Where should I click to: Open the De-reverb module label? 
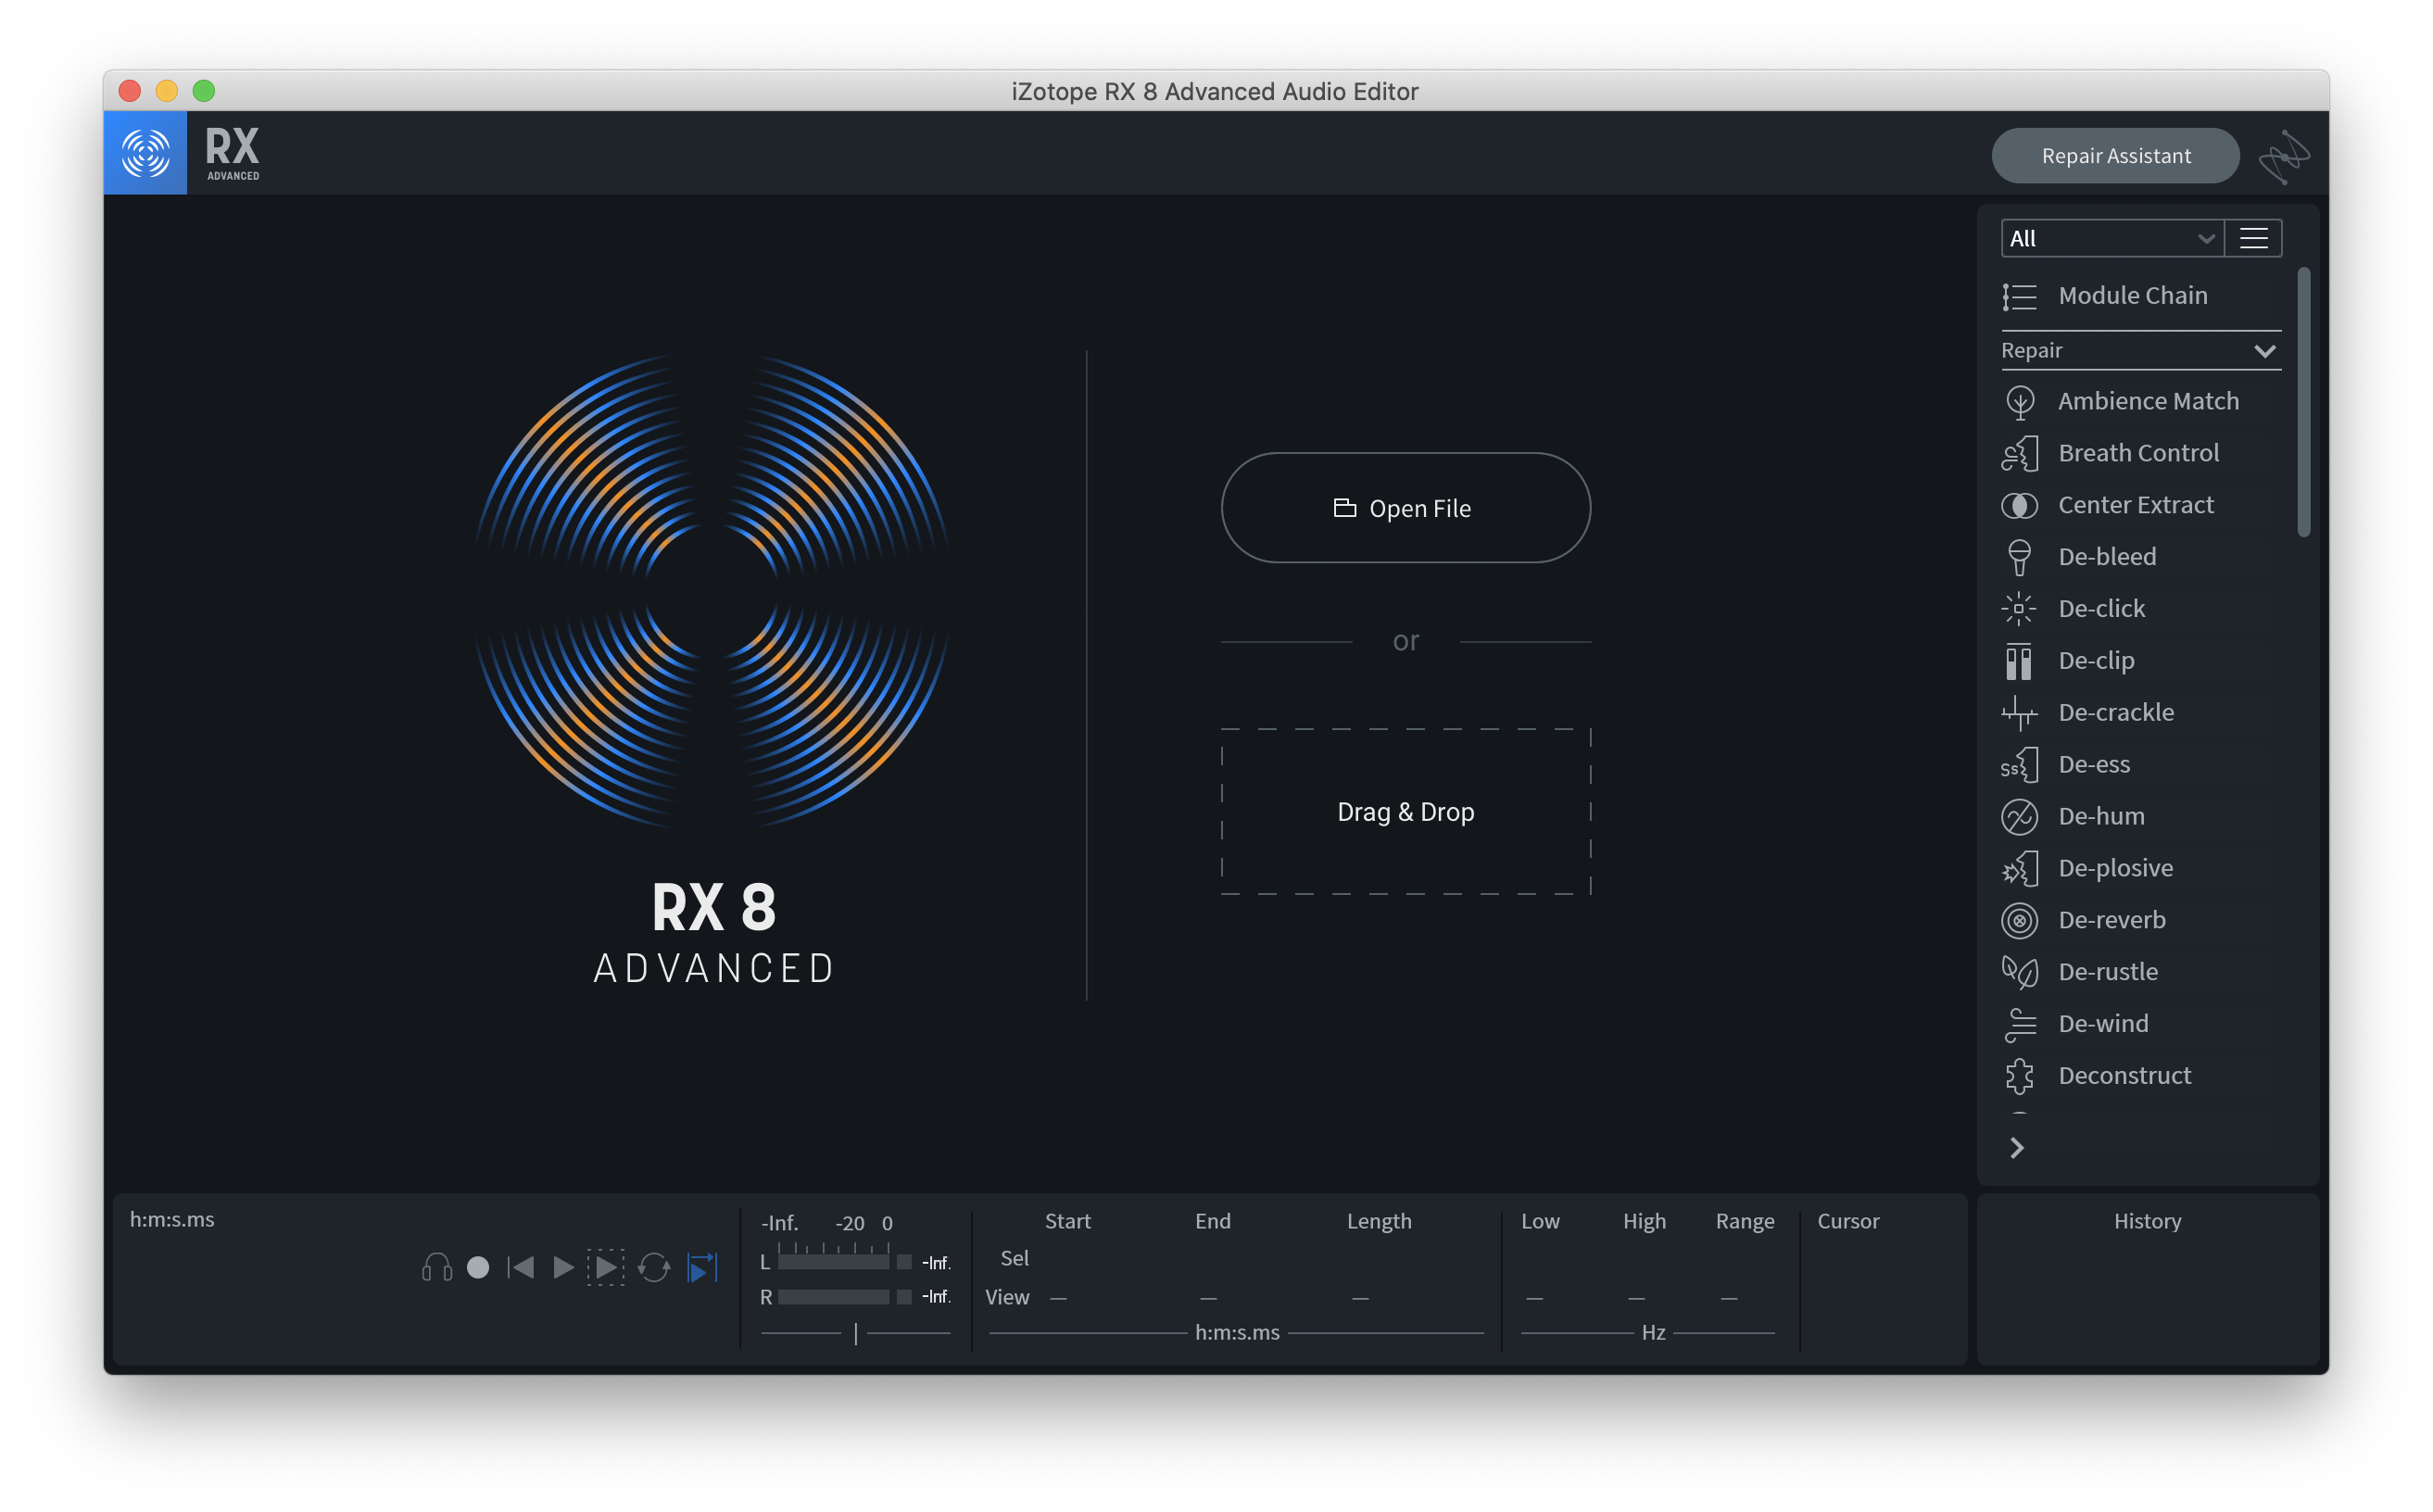[2112, 921]
